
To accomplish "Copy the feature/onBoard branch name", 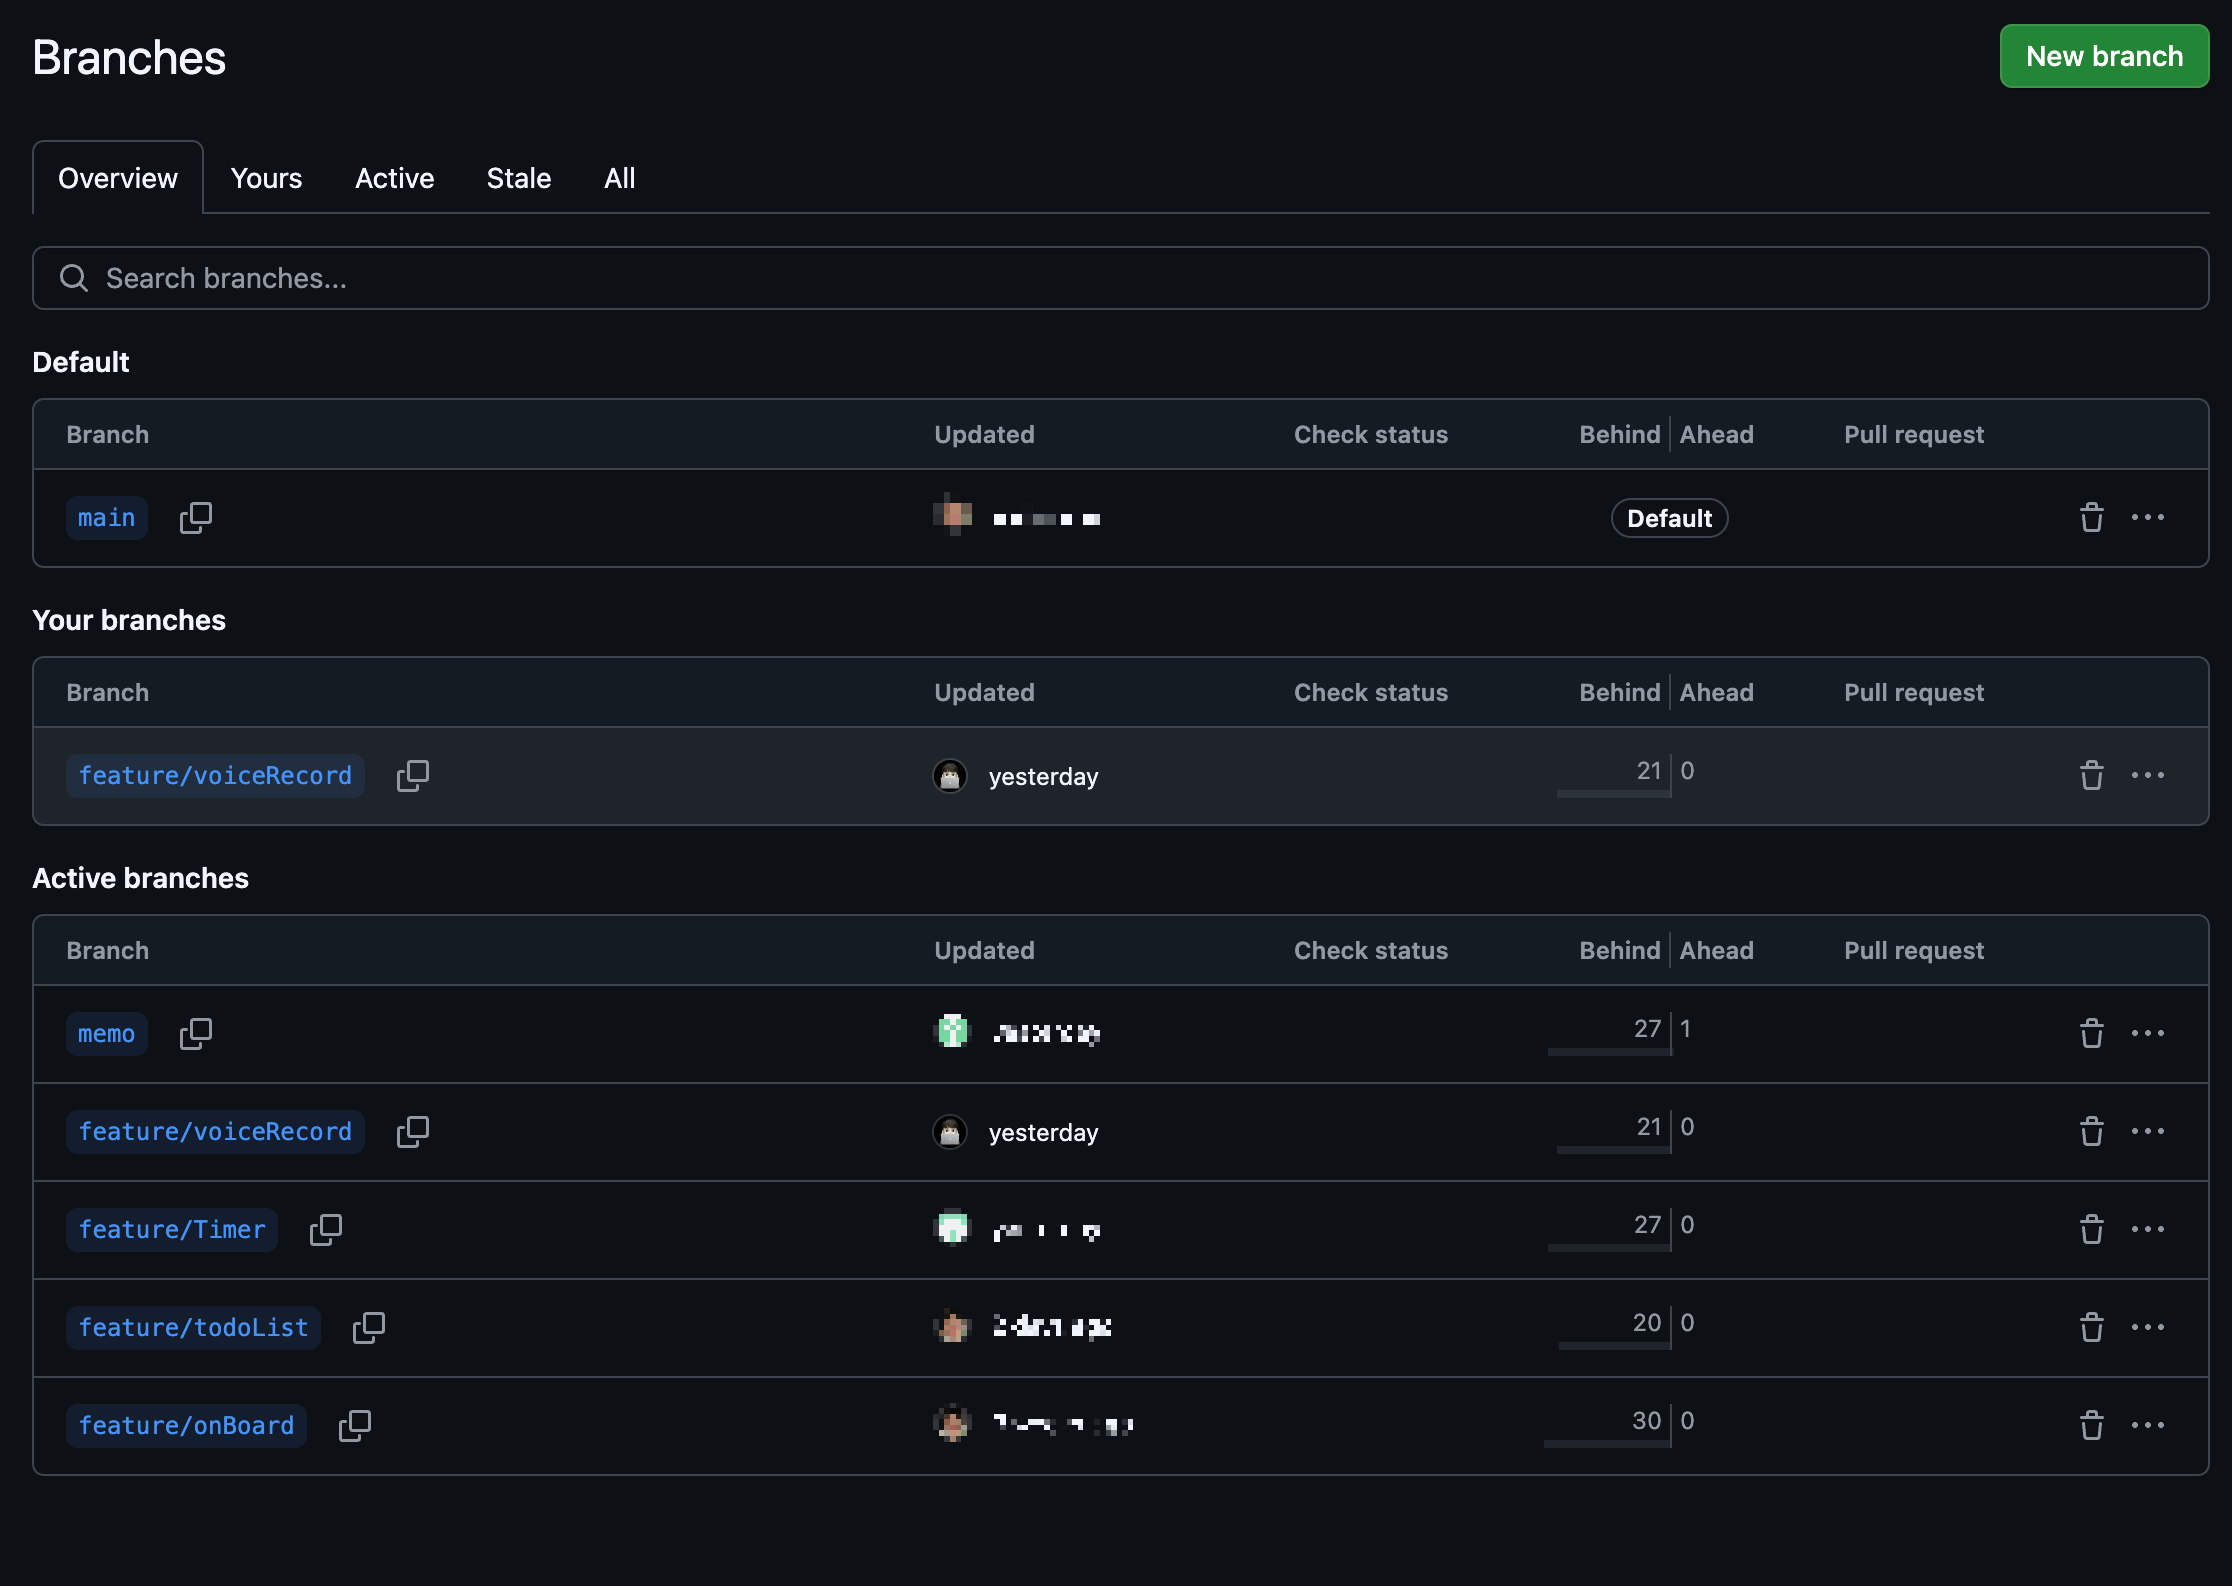I will (354, 1425).
